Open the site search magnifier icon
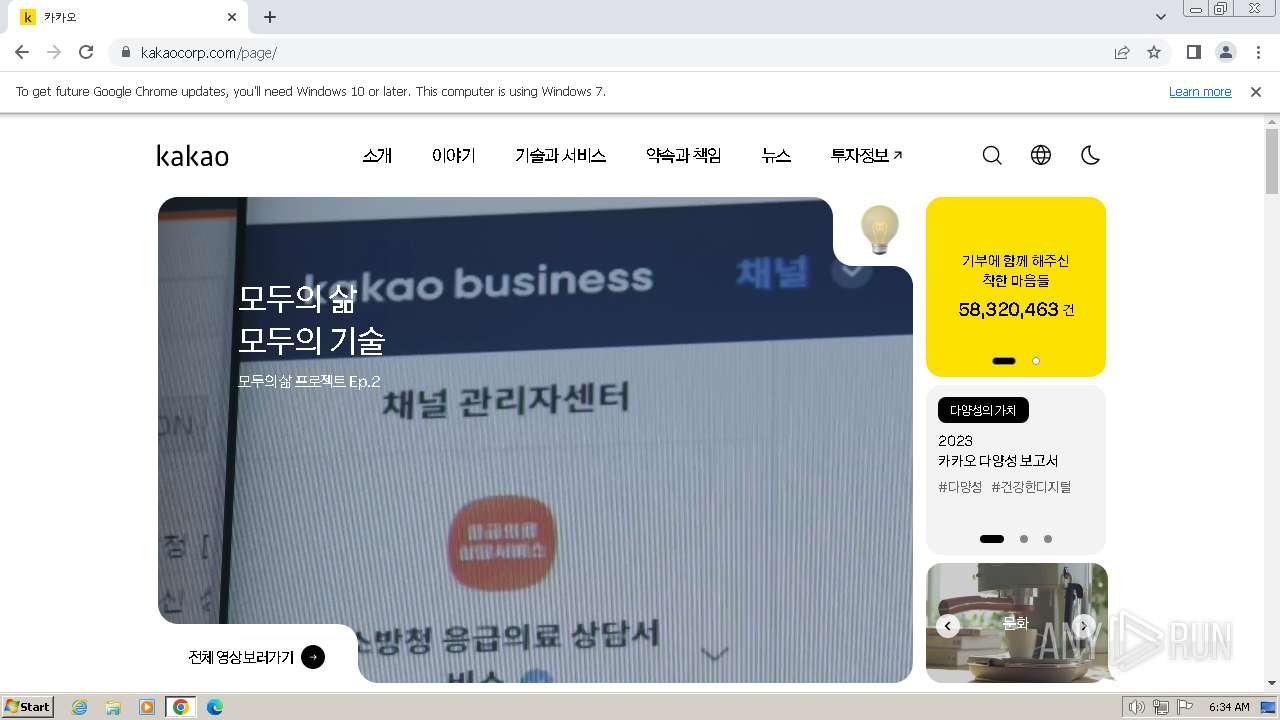Viewport: 1280px width, 720px height. [992, 155]
